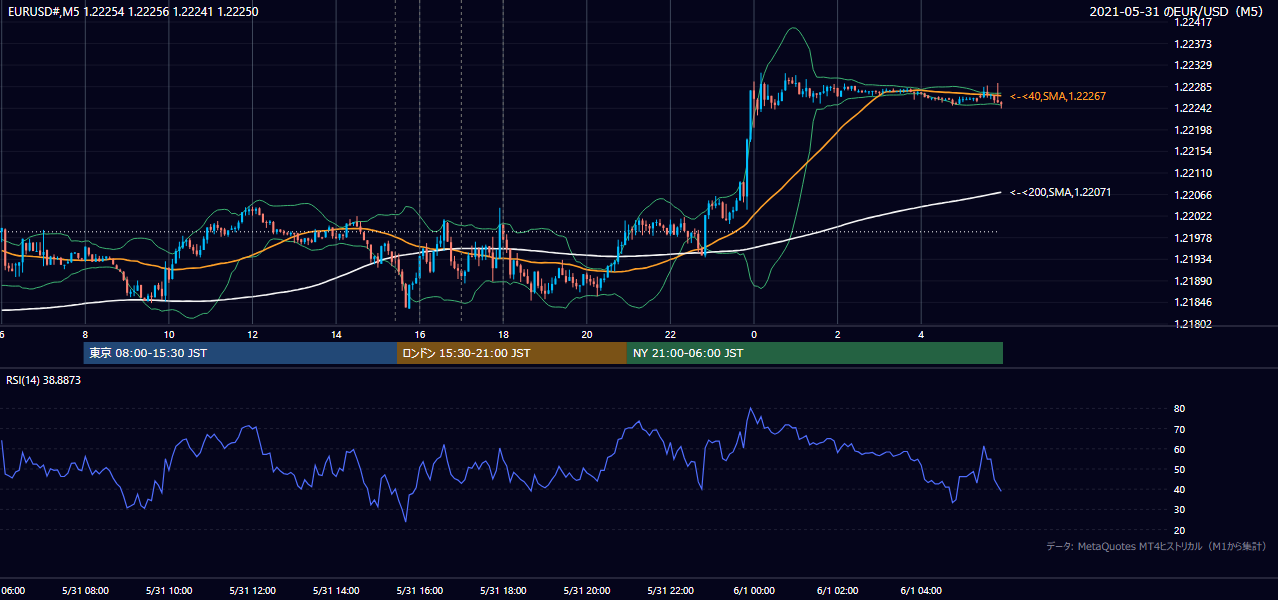Viewport: 1278px width, 600px height.
Task: Select the NY 21:00-06:00 JST session bar
Action: [x=814, y=353]
